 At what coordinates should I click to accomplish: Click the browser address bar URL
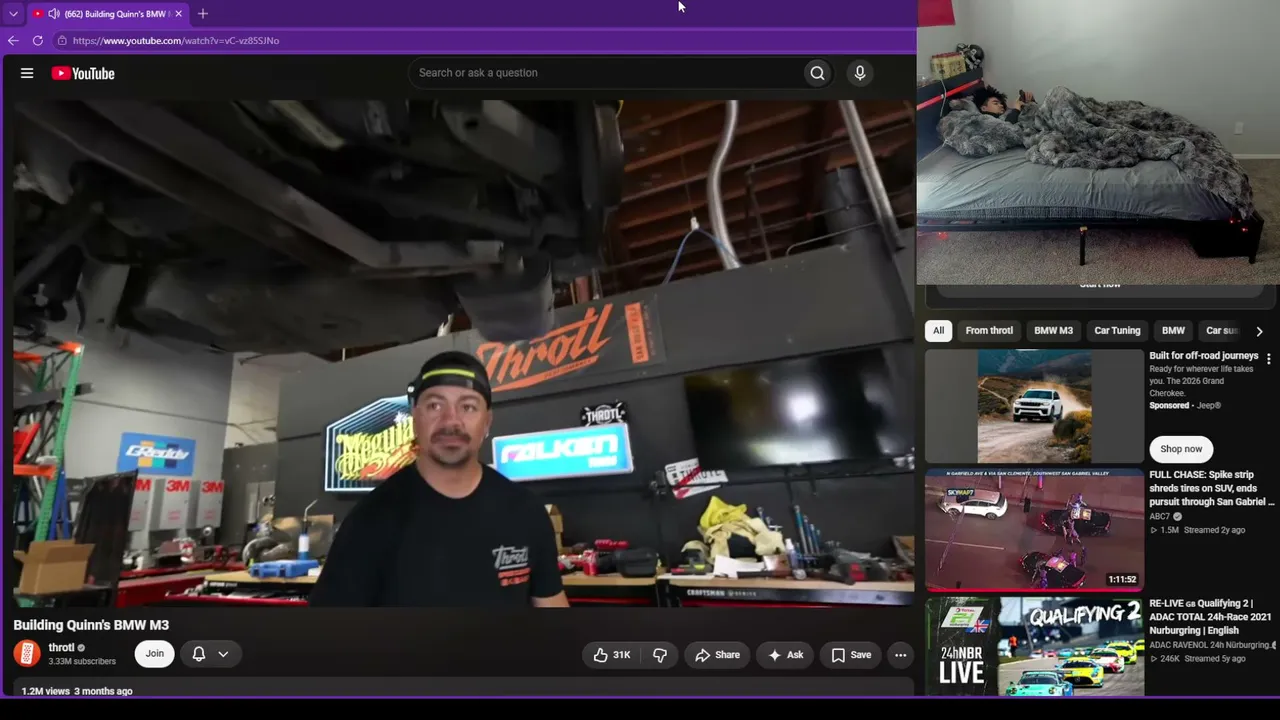coord(176,41)
